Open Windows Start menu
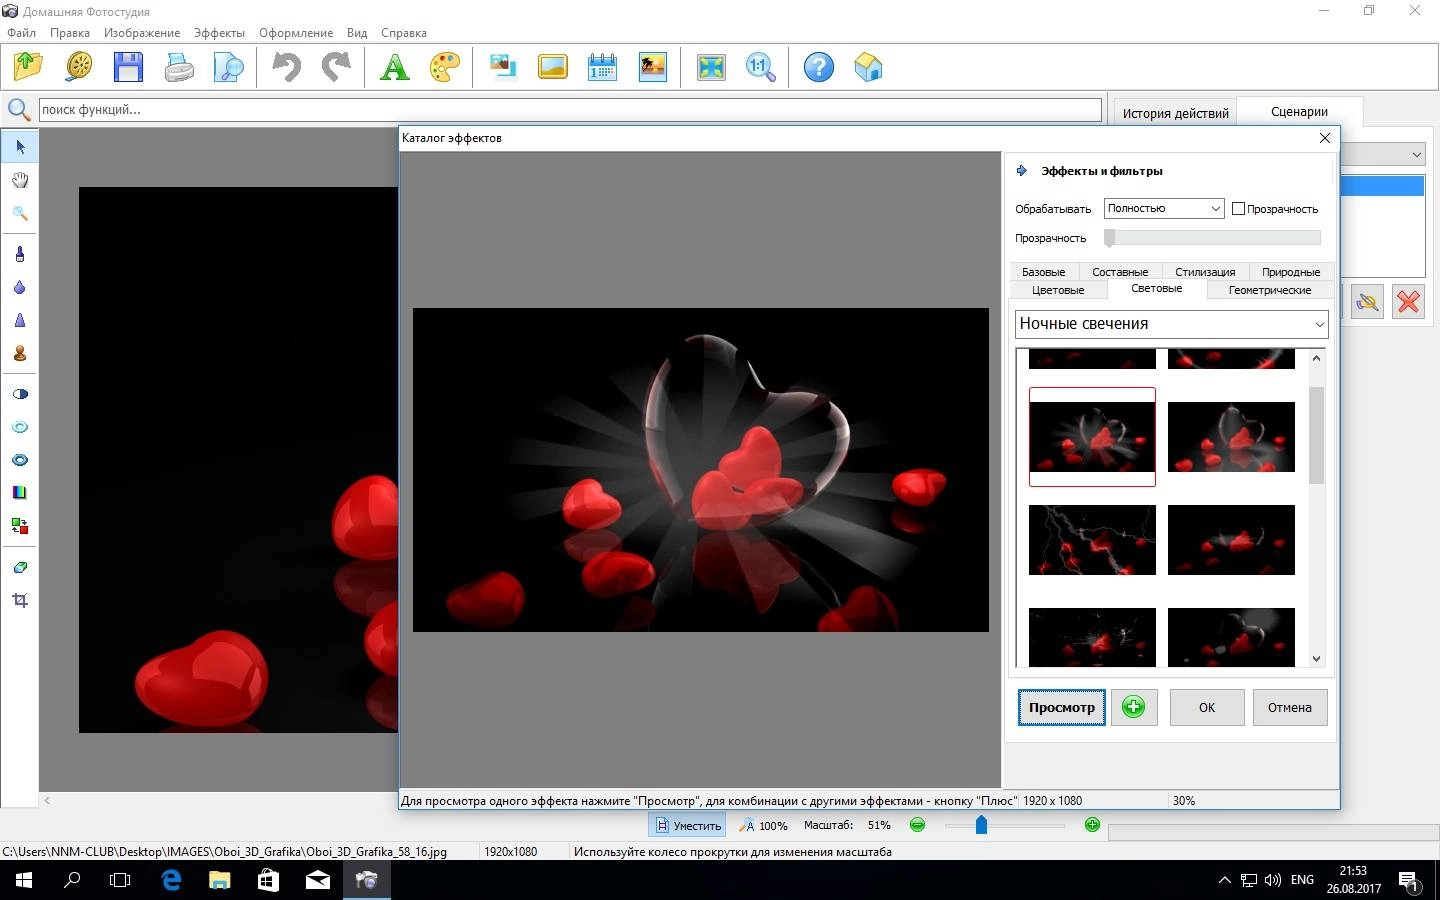 [24, 880]
